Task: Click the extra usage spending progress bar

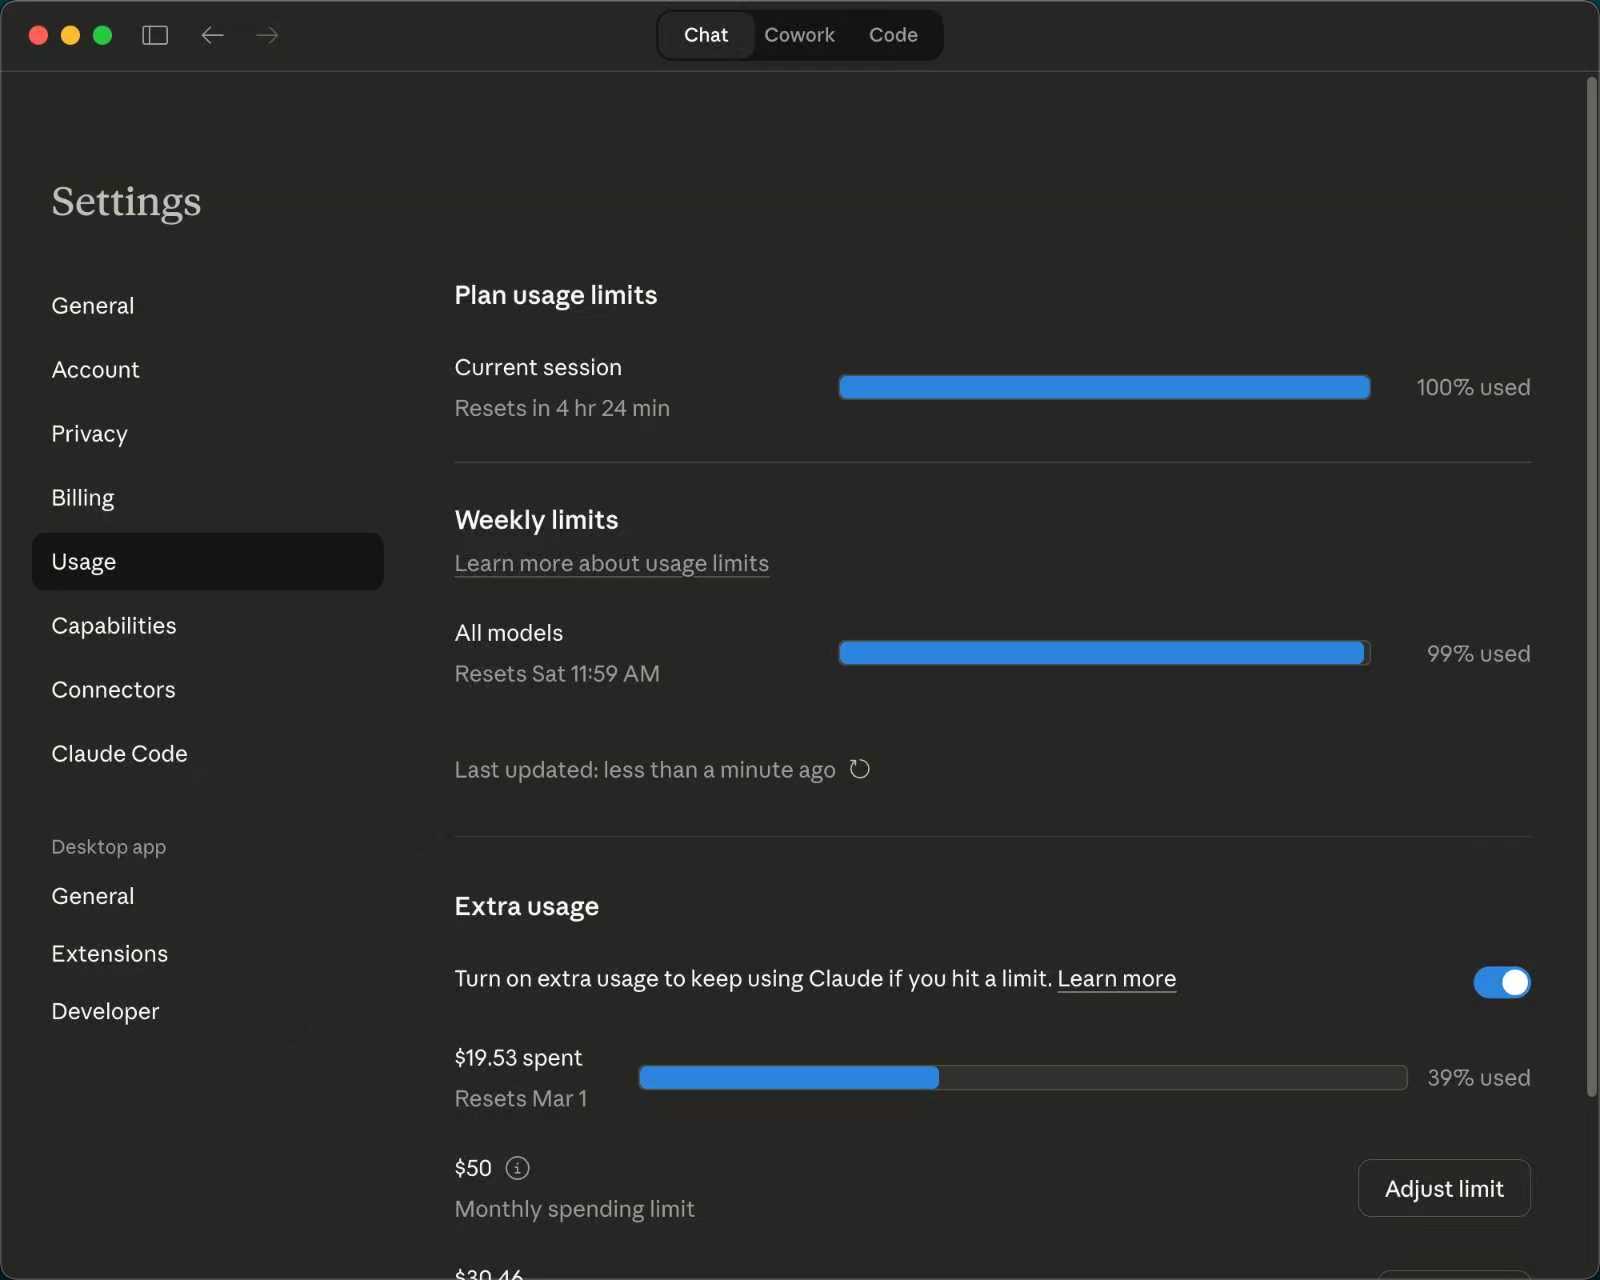Action: coord(1022,1078)
